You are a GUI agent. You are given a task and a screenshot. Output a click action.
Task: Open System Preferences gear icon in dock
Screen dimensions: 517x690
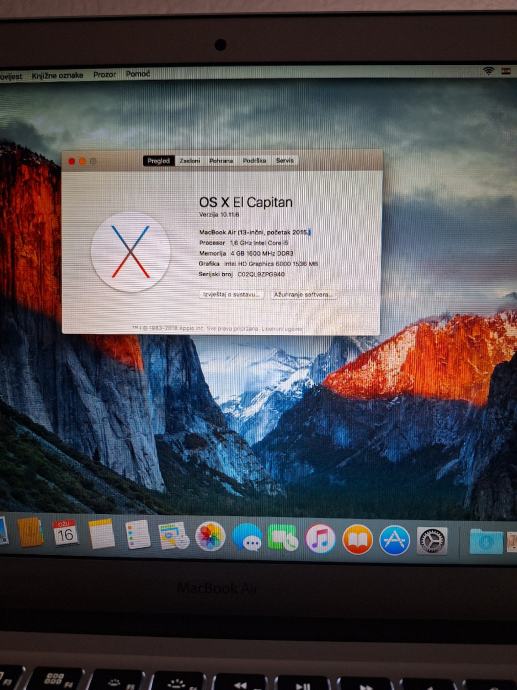pos(432,540)
